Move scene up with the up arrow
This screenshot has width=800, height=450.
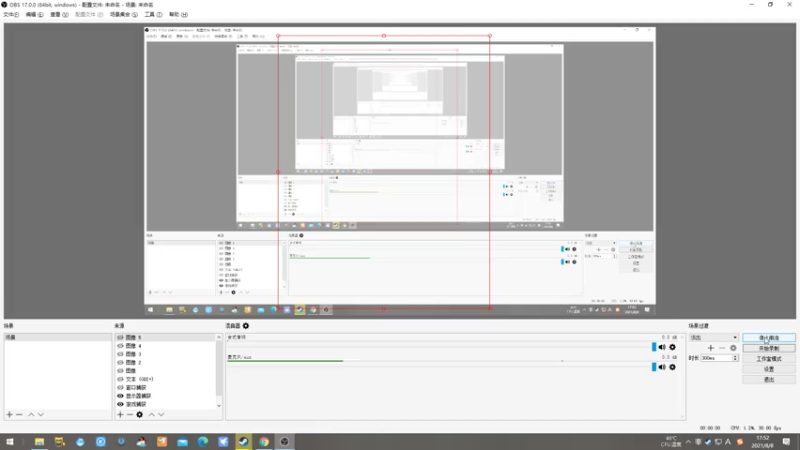tap(31, 414)
